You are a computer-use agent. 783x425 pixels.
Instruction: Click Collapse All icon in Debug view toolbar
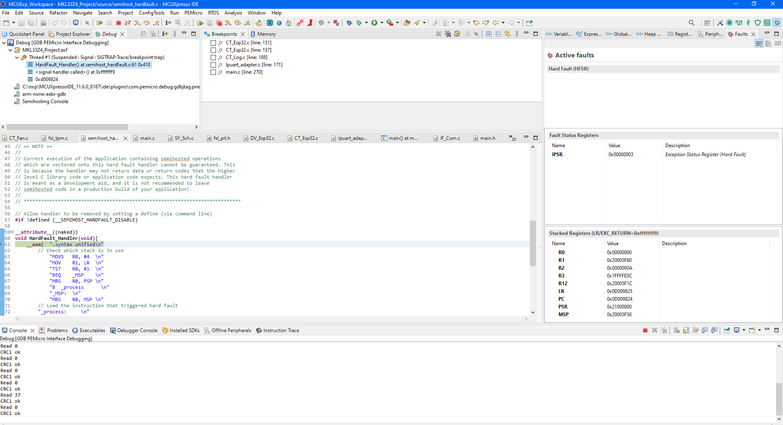[x=143, y=34]
